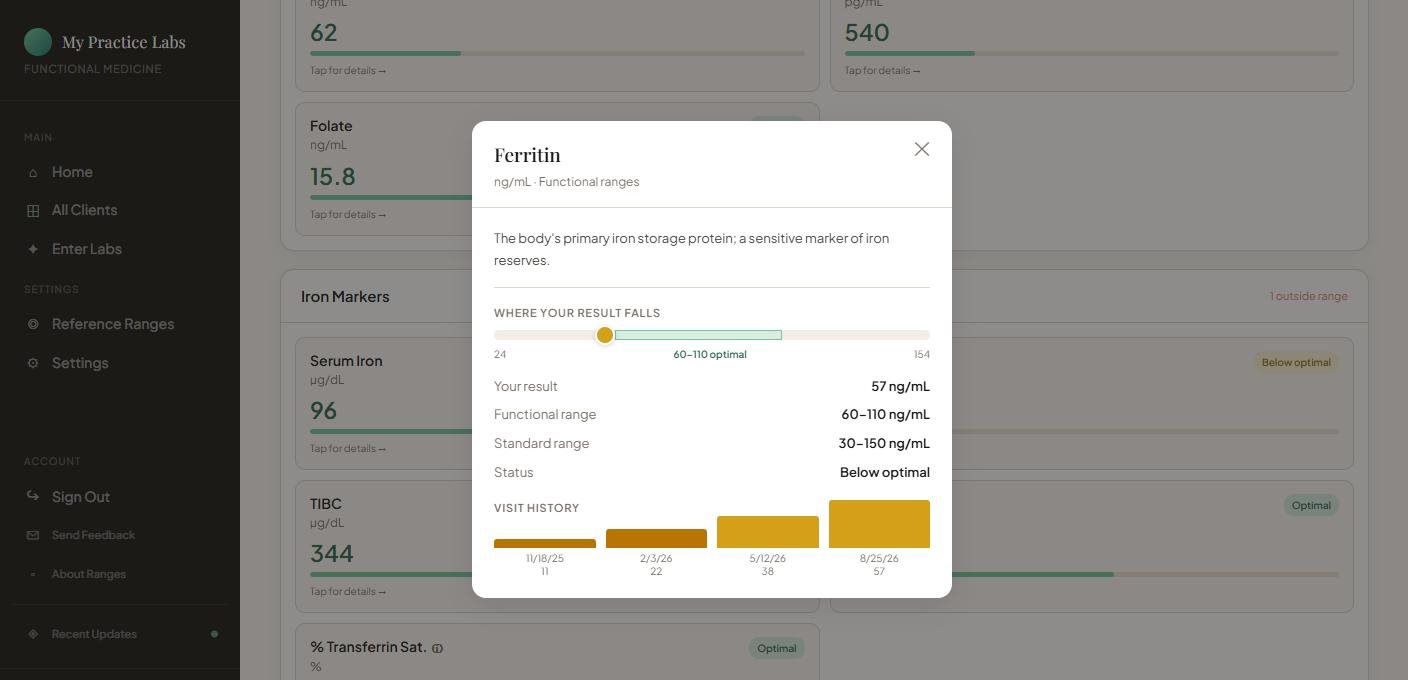Click the info icon beside % Transferrin Sat.
1408x680 pixels.
(x=437, y=649)
